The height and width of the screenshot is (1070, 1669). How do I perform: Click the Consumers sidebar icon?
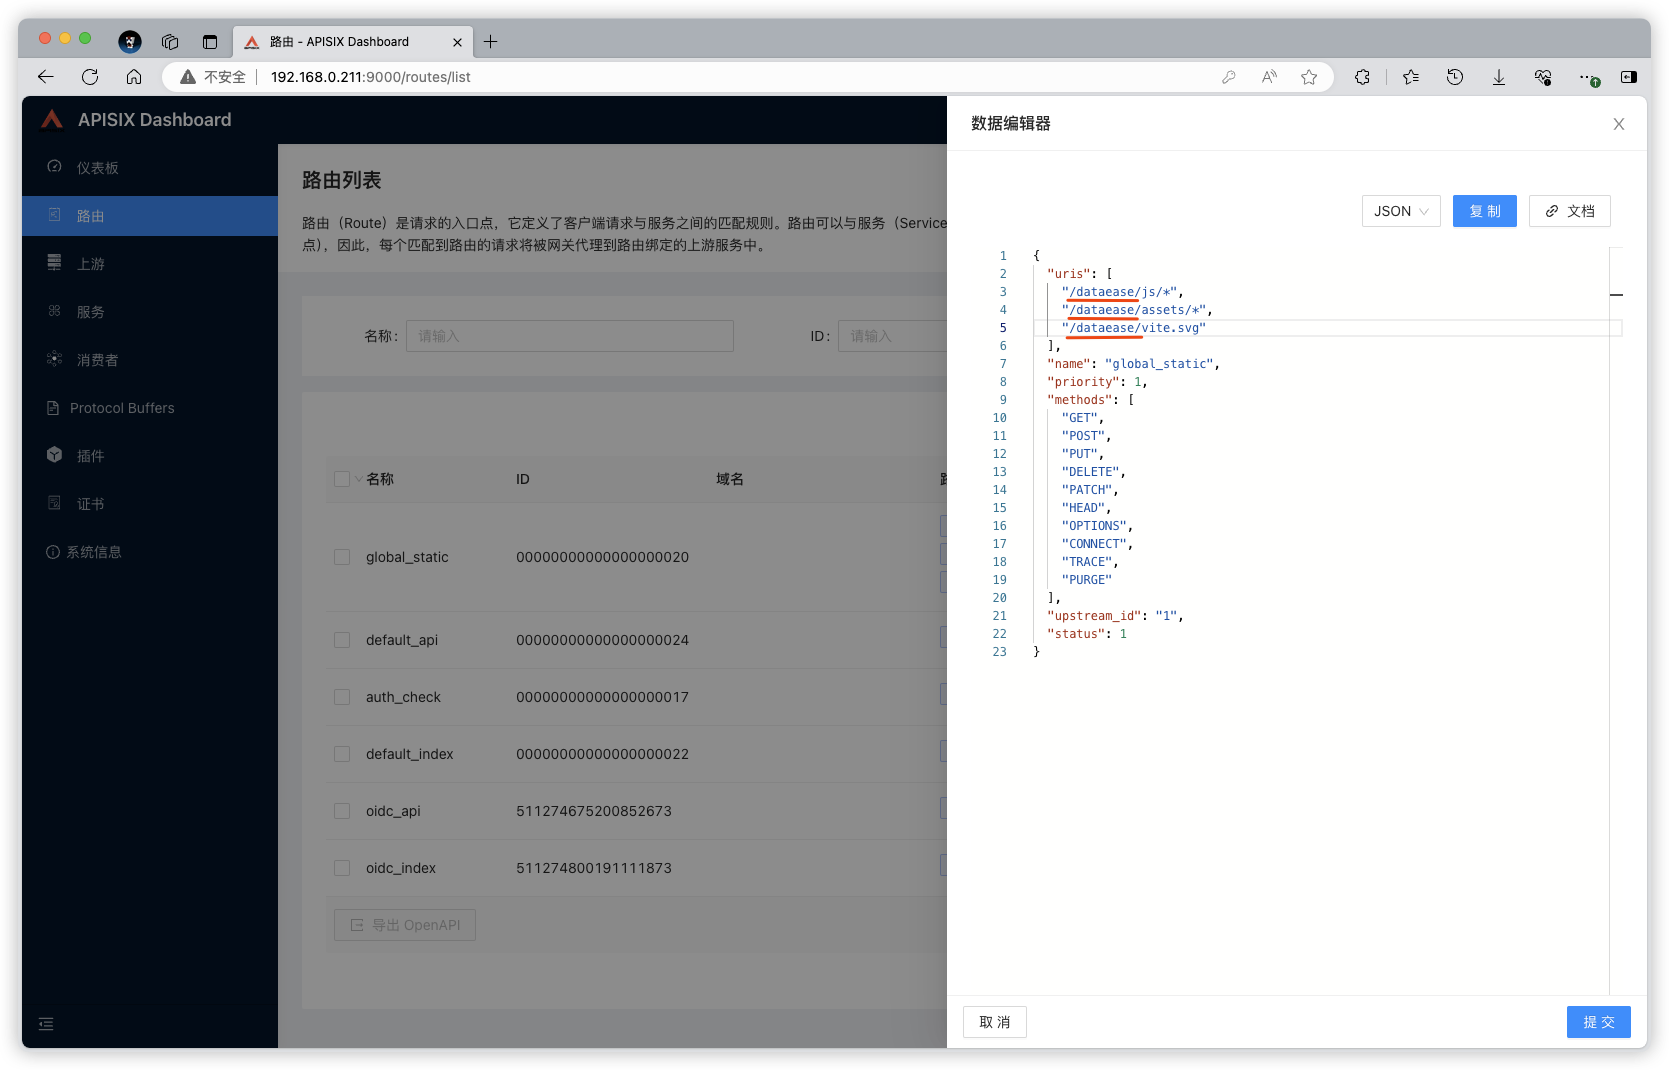point(55,359)
